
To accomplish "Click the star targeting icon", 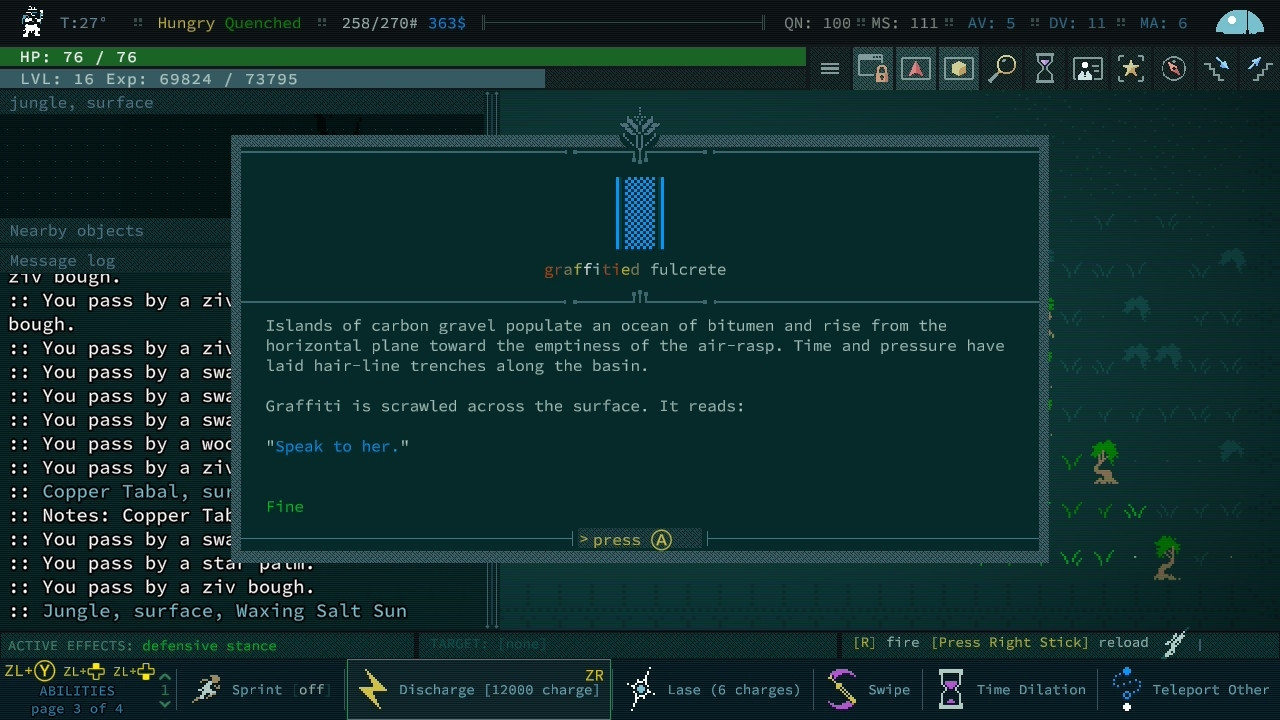I will [x=1131, y=69].
